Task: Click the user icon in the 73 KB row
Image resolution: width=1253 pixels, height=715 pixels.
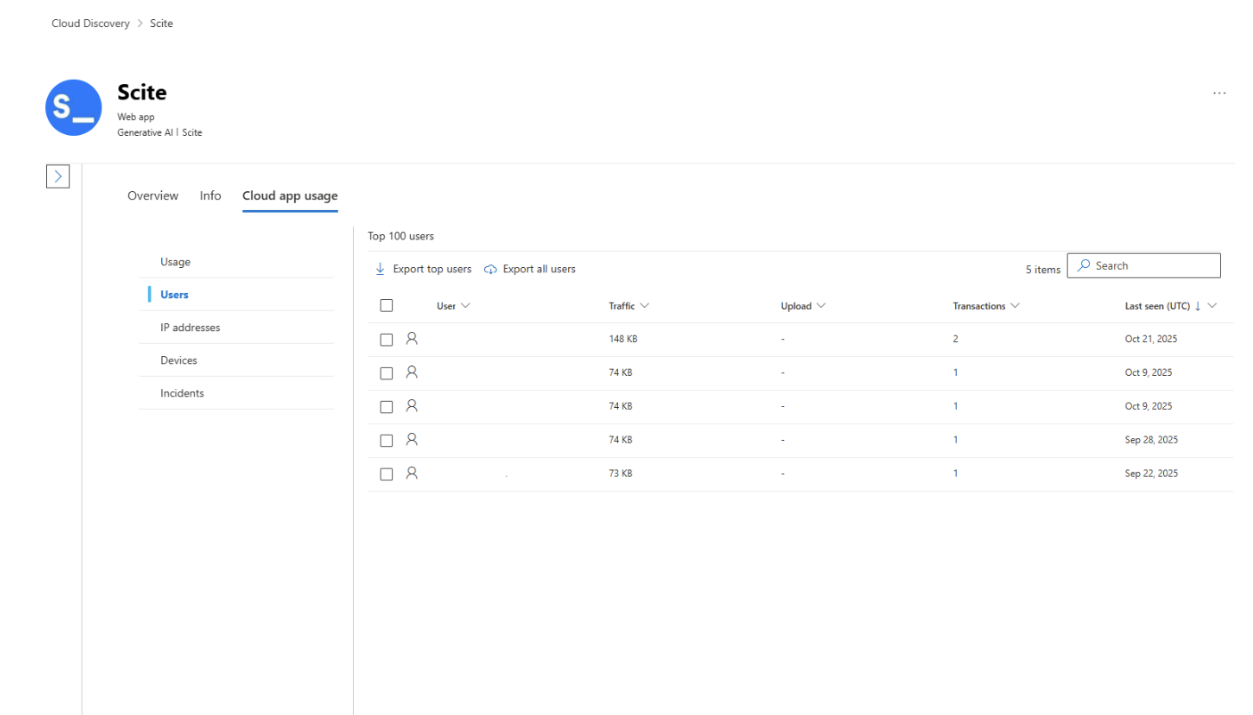Action: click(x=411, y=473)
